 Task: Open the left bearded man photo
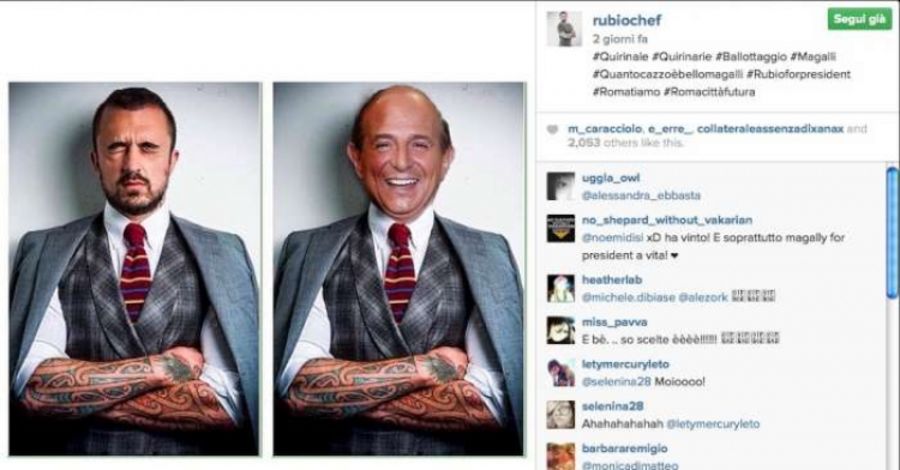pos(134,269)
